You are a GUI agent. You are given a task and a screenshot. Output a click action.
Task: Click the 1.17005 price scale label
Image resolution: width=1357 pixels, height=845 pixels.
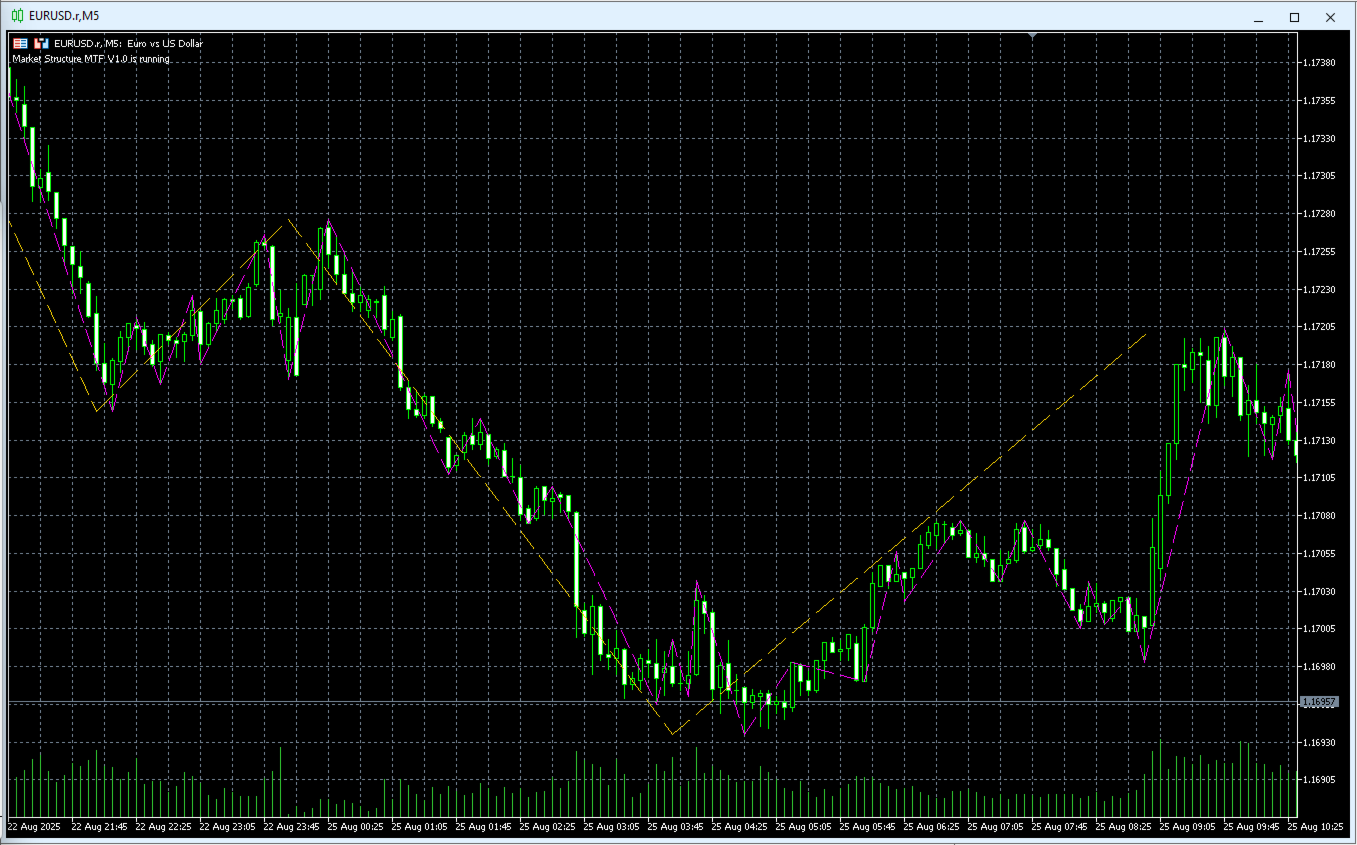tap(1320, 629)
